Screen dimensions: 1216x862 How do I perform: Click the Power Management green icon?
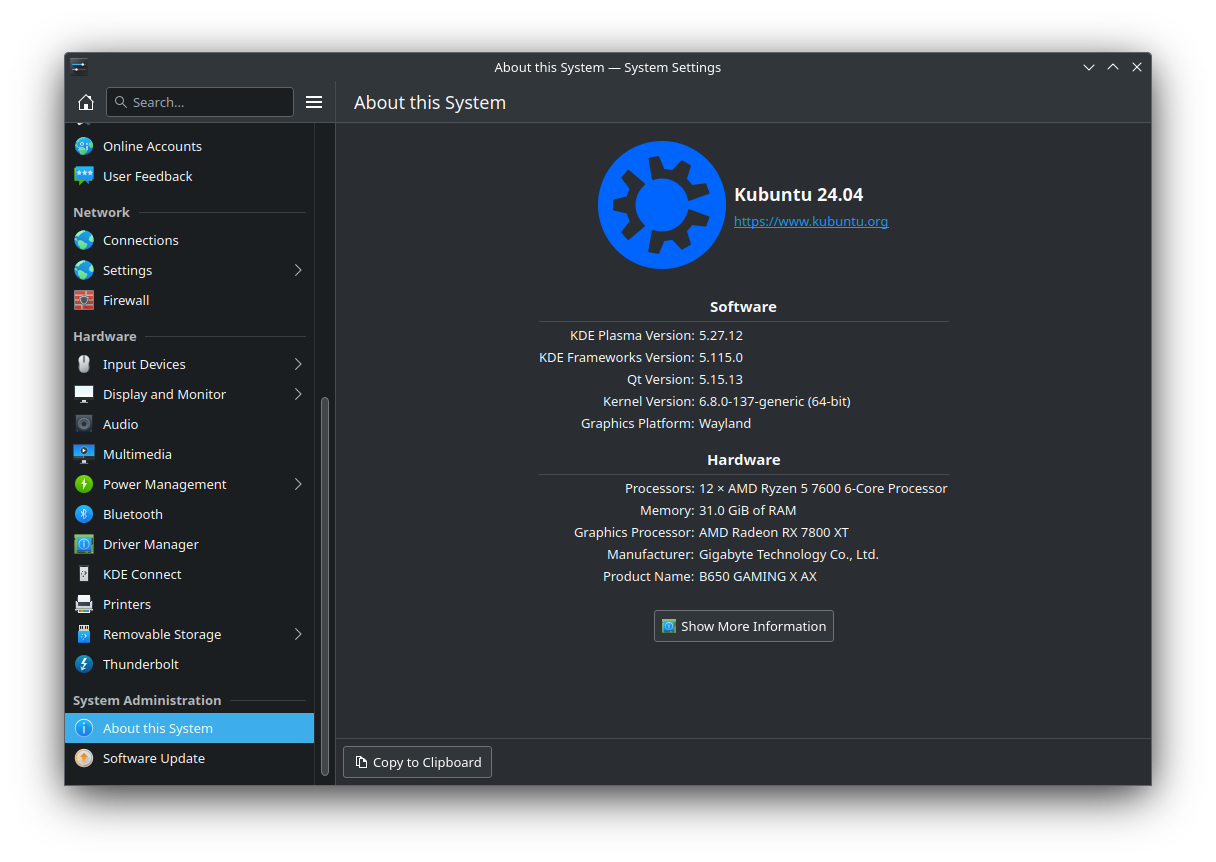tap(84, 484)
